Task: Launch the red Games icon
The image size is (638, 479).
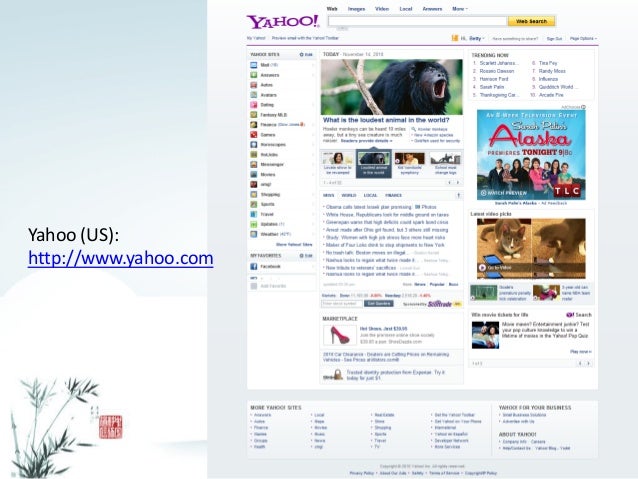Action: point(253,135)
